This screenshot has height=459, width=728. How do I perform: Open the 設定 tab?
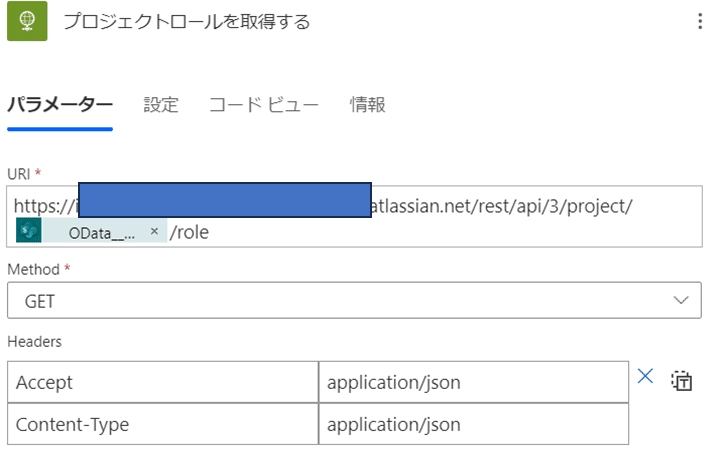tap(161, 105)
